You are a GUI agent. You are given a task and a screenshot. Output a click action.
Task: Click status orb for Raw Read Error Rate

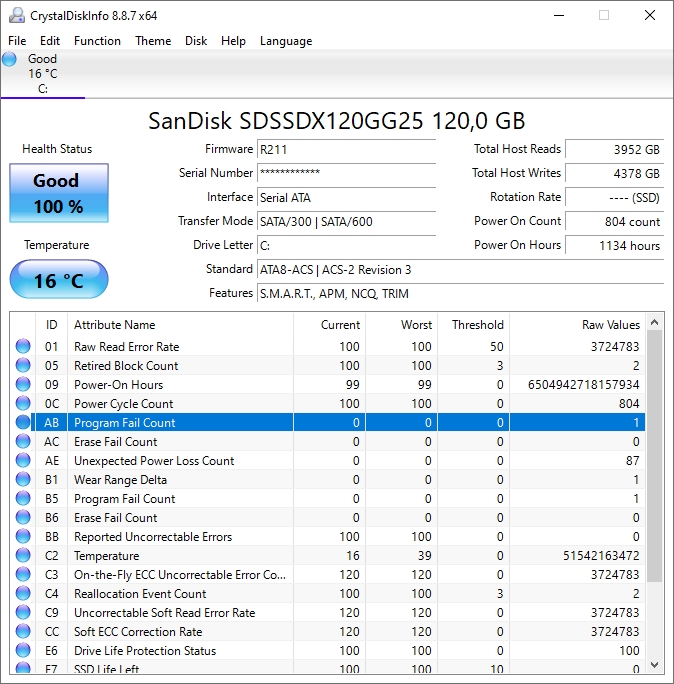tap(23, 346)
